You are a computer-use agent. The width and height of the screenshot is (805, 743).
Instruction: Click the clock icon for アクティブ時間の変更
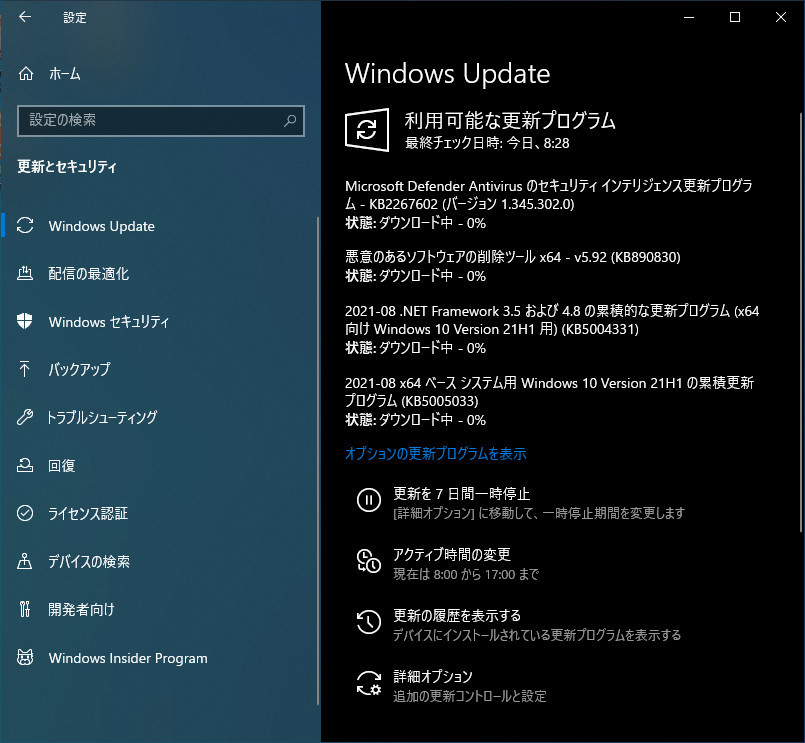(x=369, y=561)
